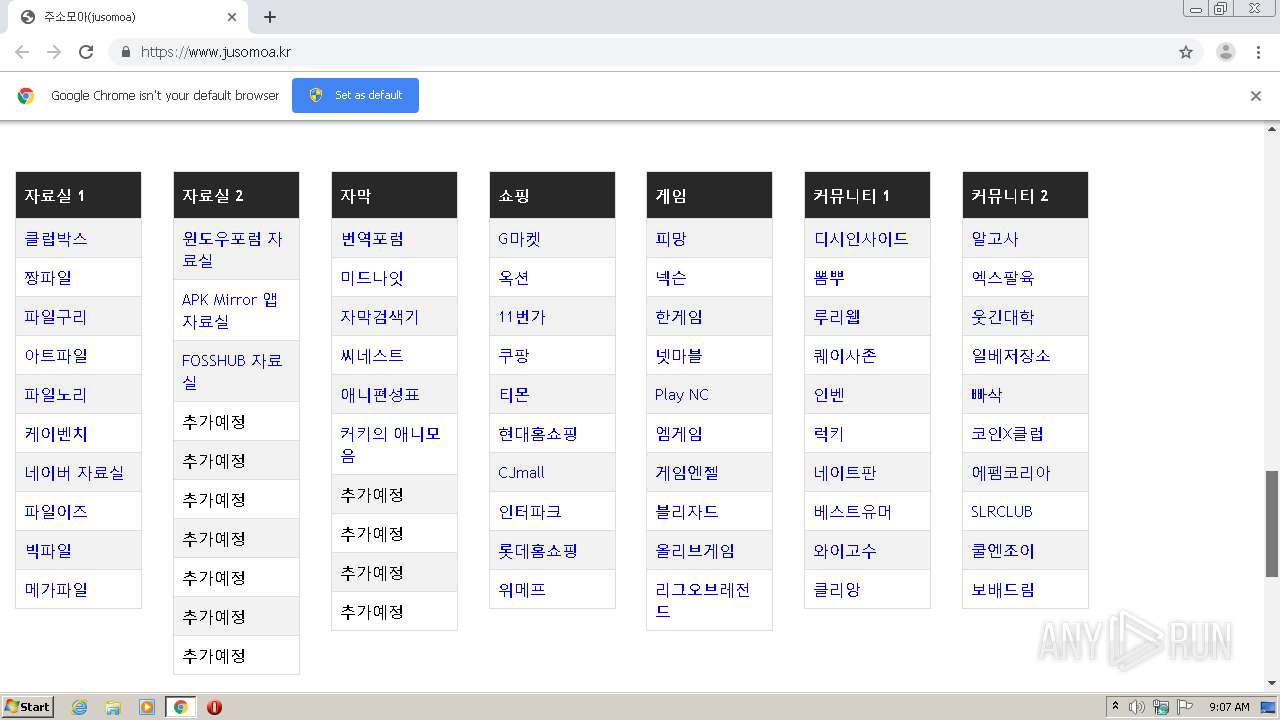
Task: Click the volume icon in system tray
Action: point(1137,707)
